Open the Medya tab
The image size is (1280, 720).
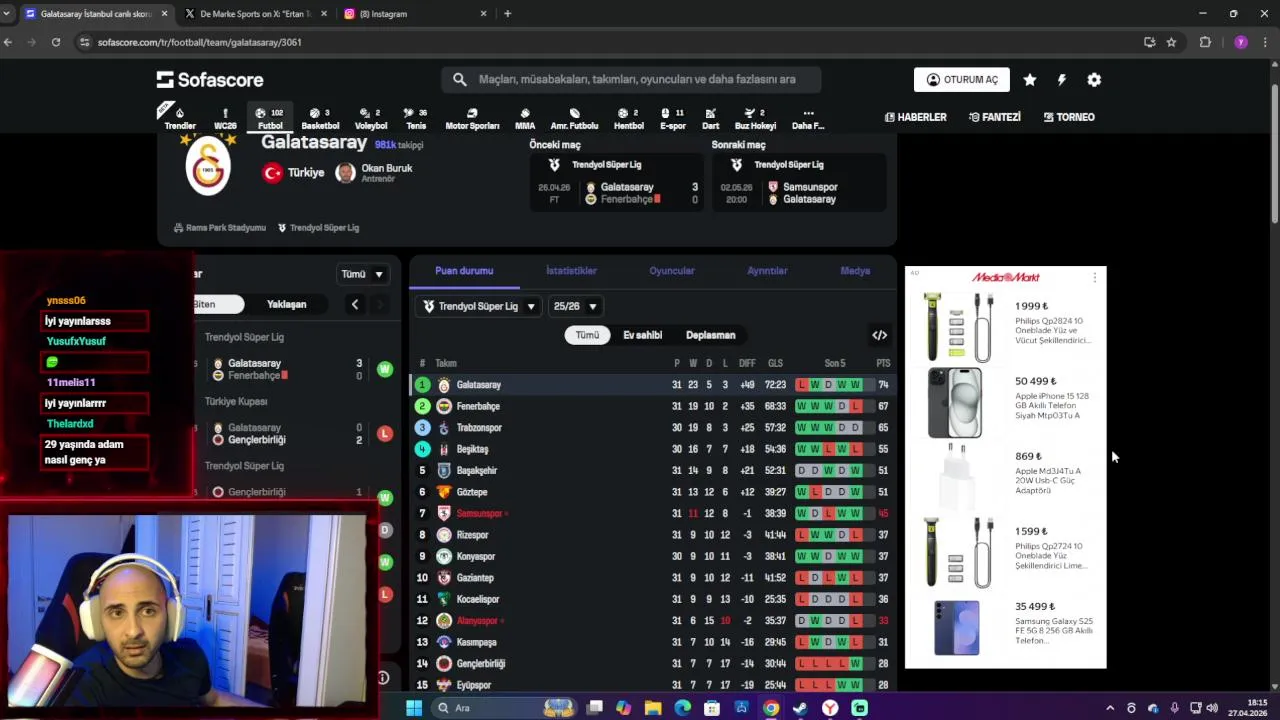click(x=855, y=271)
